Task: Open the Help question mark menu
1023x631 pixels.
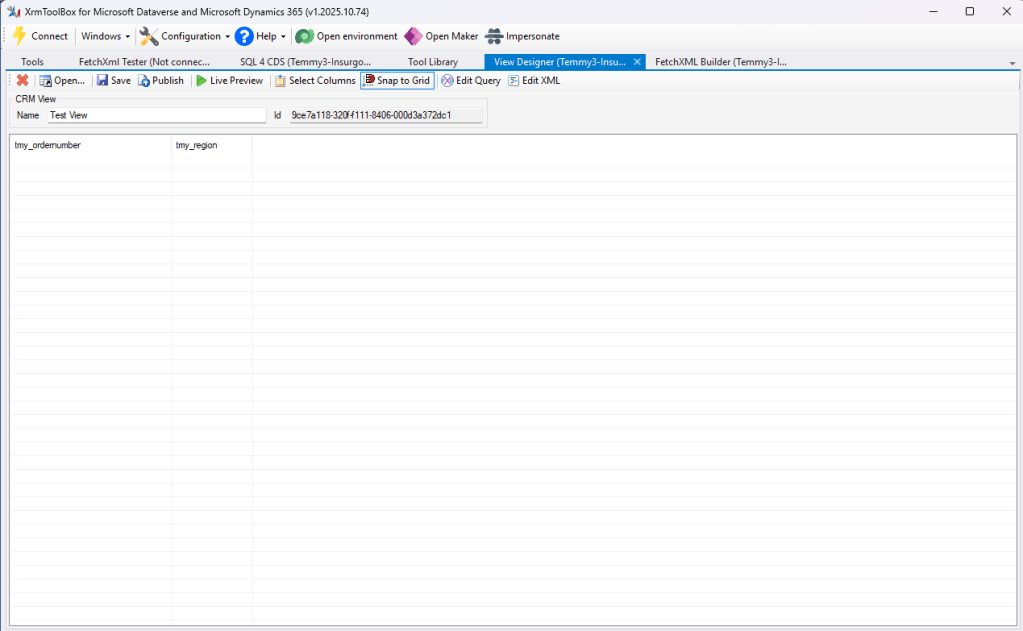Action: [x=260, y=36]
